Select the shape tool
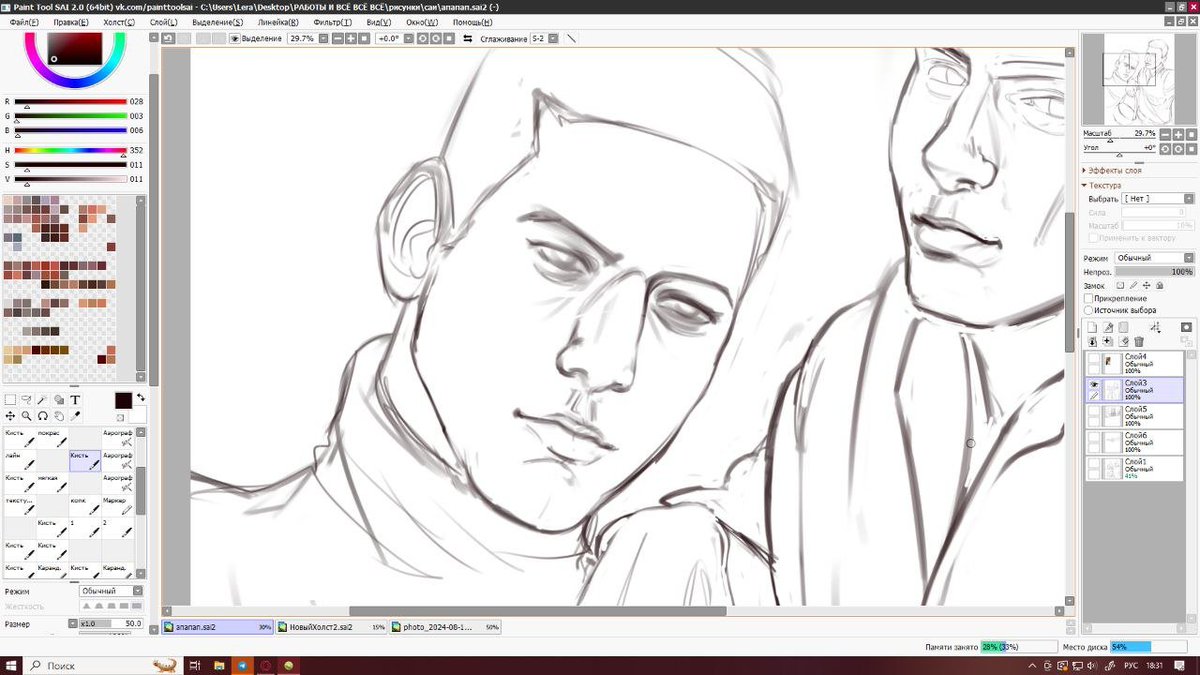The width and height of the screenshot is (1200, 675). [59, 400]
